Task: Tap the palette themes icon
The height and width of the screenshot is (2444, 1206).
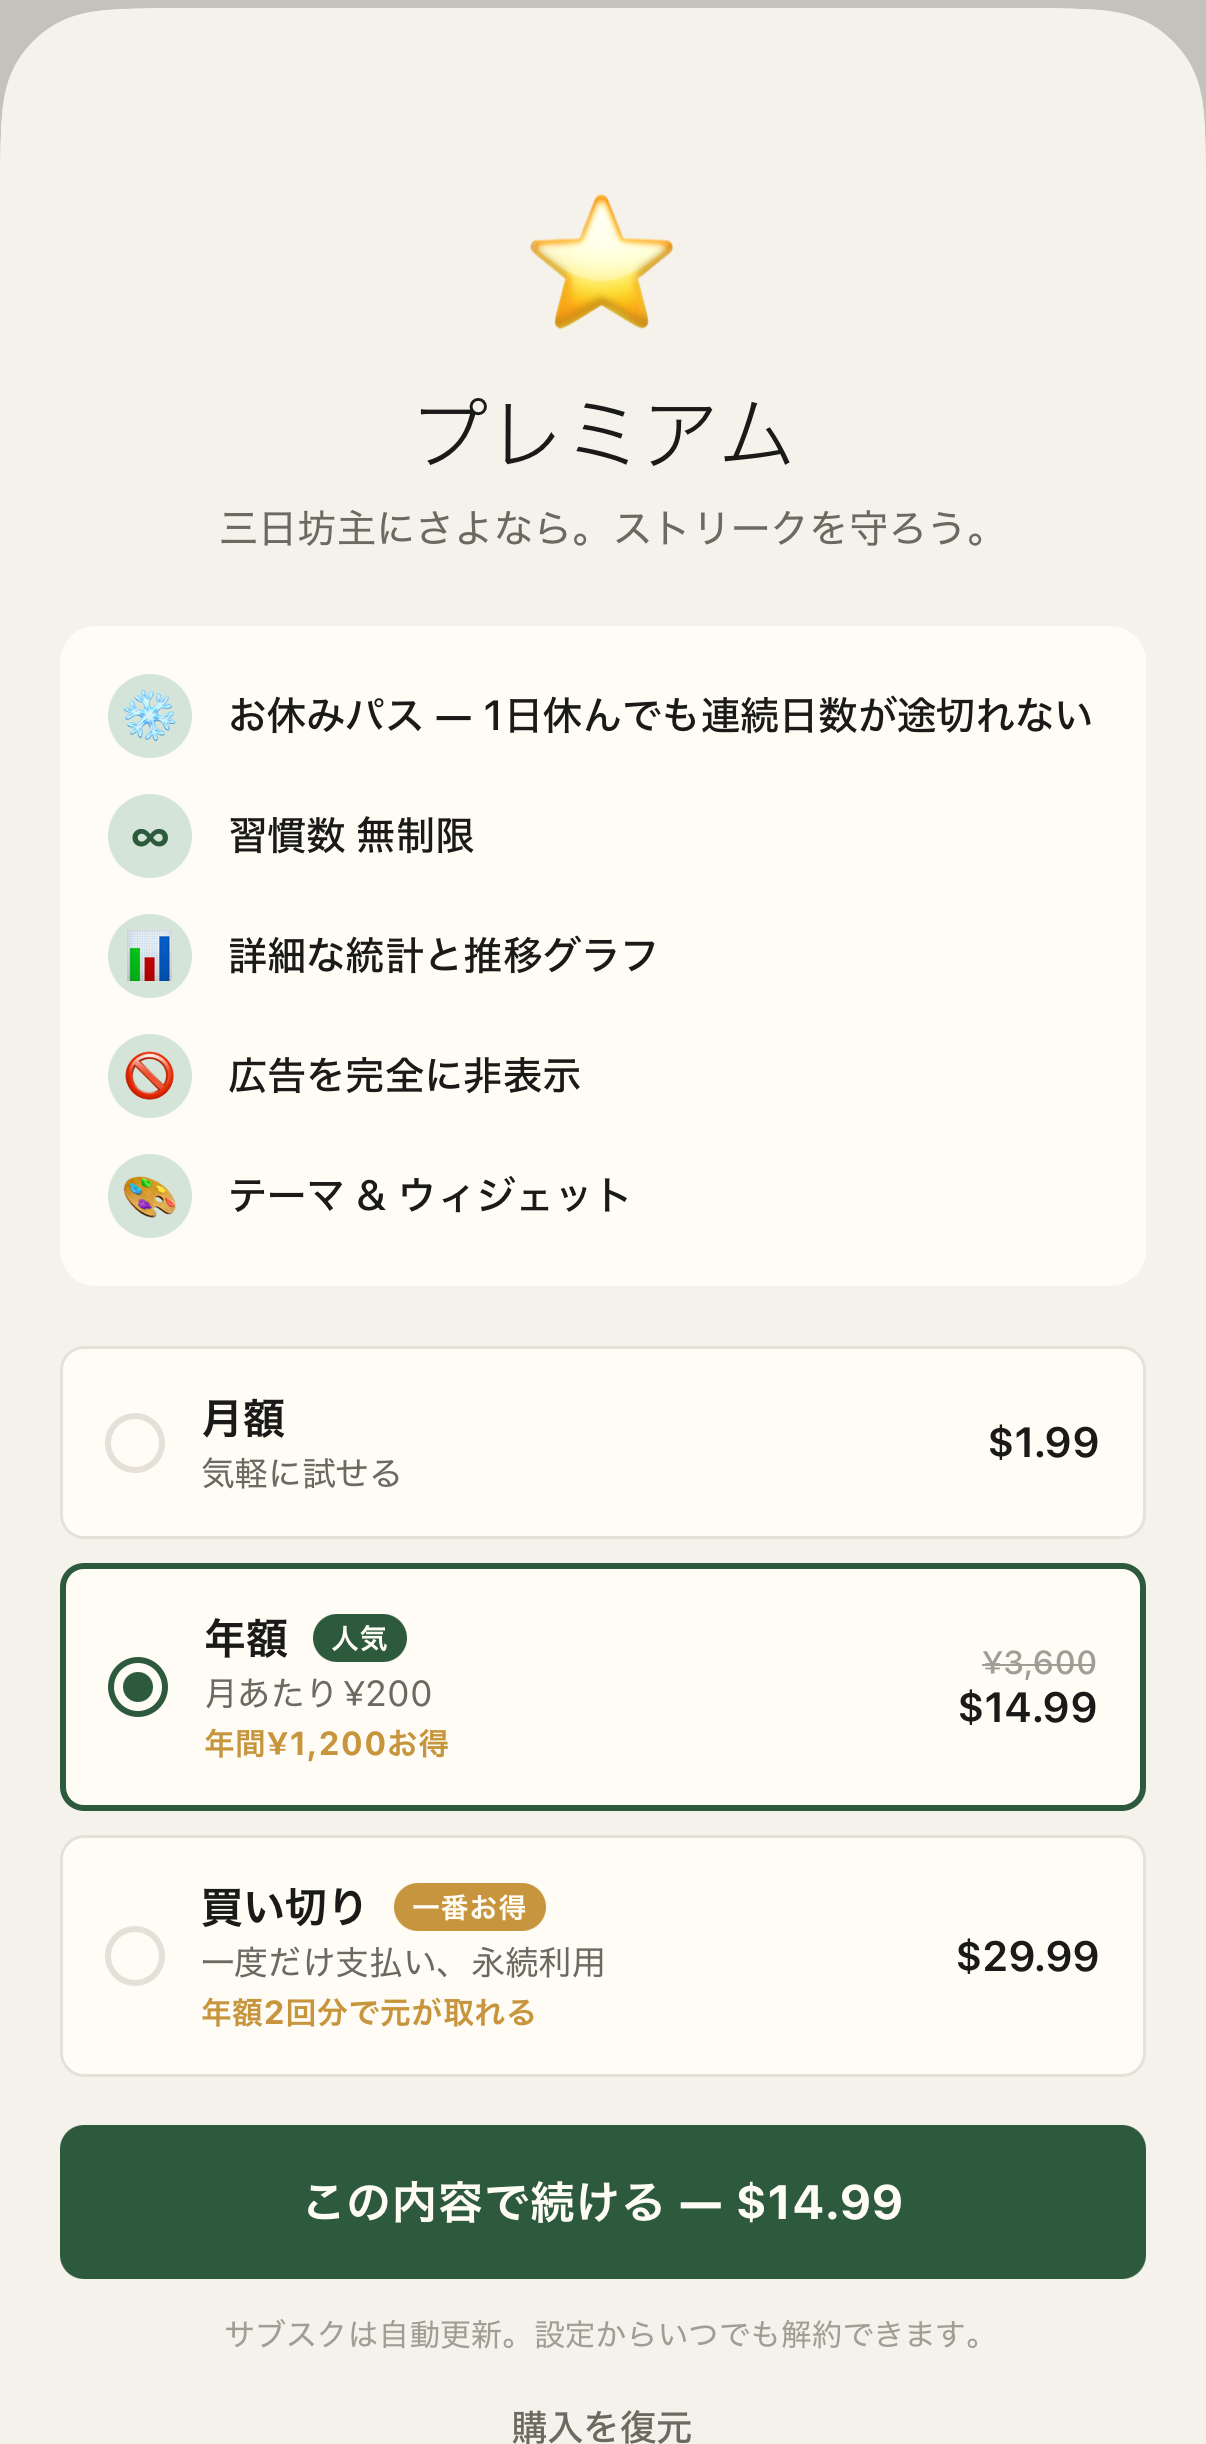Action: (x=150, y=1196)
